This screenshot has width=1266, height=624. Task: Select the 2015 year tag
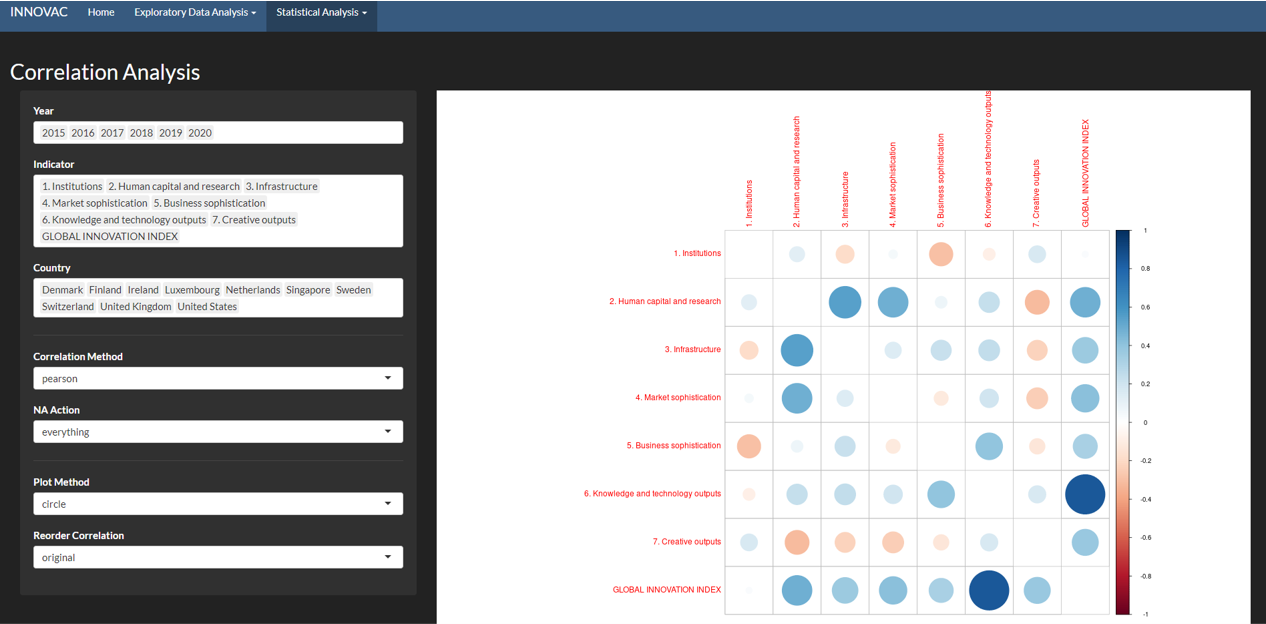53,133
